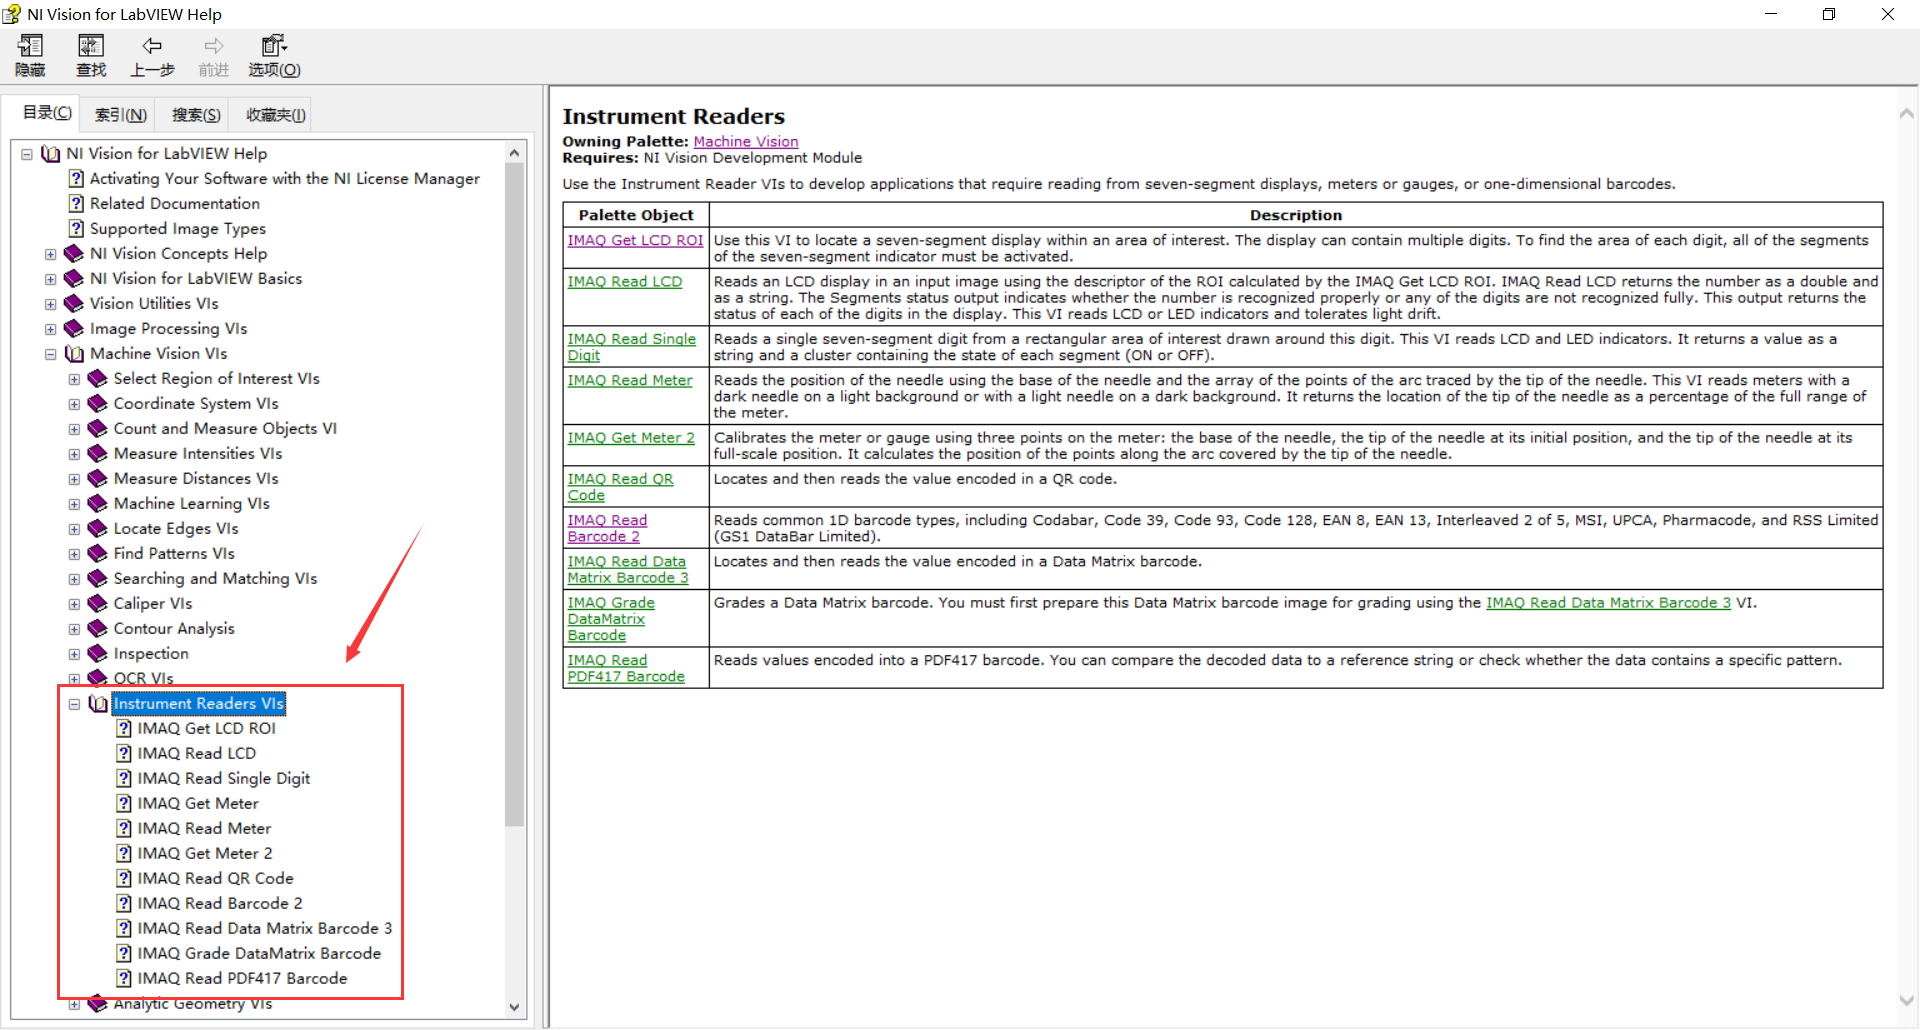Collapse the Instrument Readers VIs node

(x=74, y=704)
